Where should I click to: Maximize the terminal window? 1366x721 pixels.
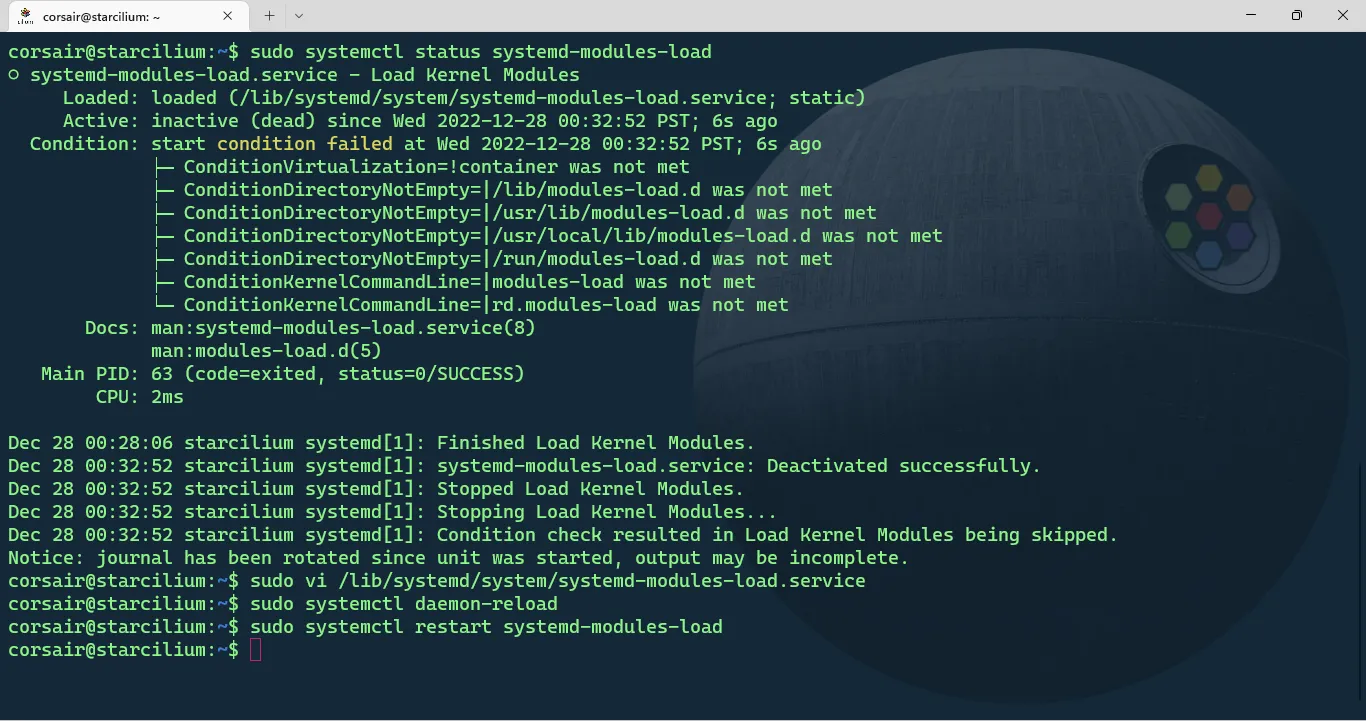[x=1297, y=15]
